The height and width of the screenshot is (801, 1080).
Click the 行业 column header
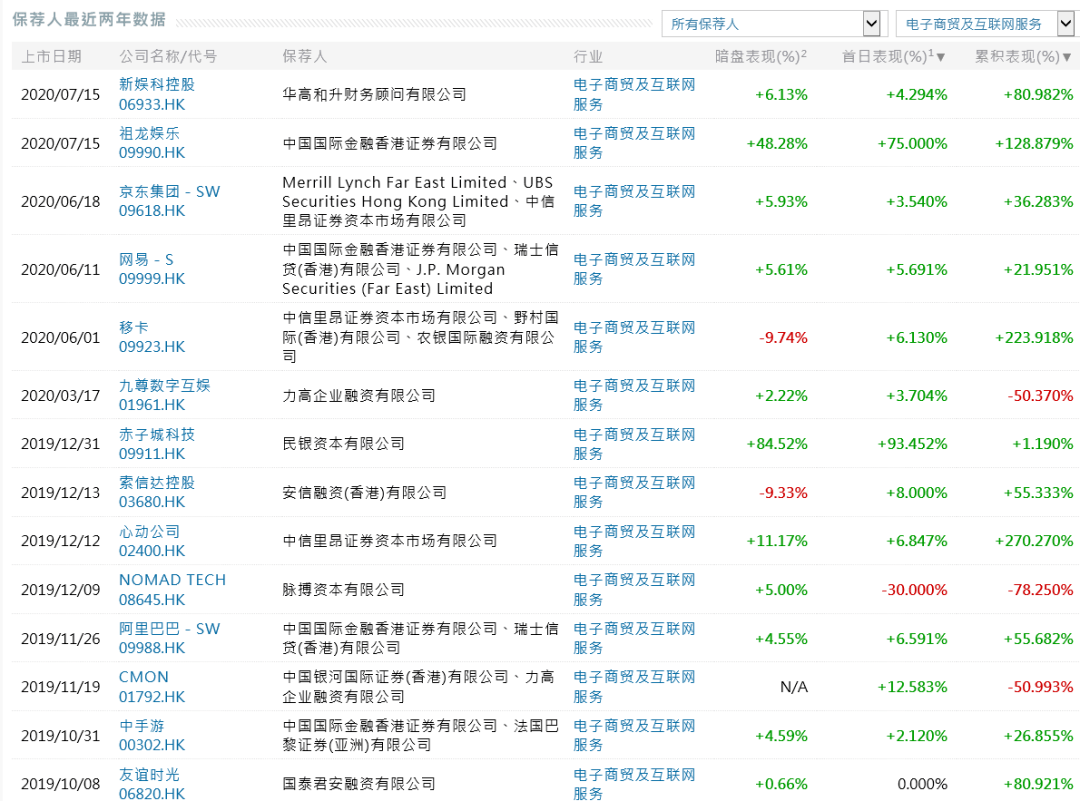coord(588,56)
